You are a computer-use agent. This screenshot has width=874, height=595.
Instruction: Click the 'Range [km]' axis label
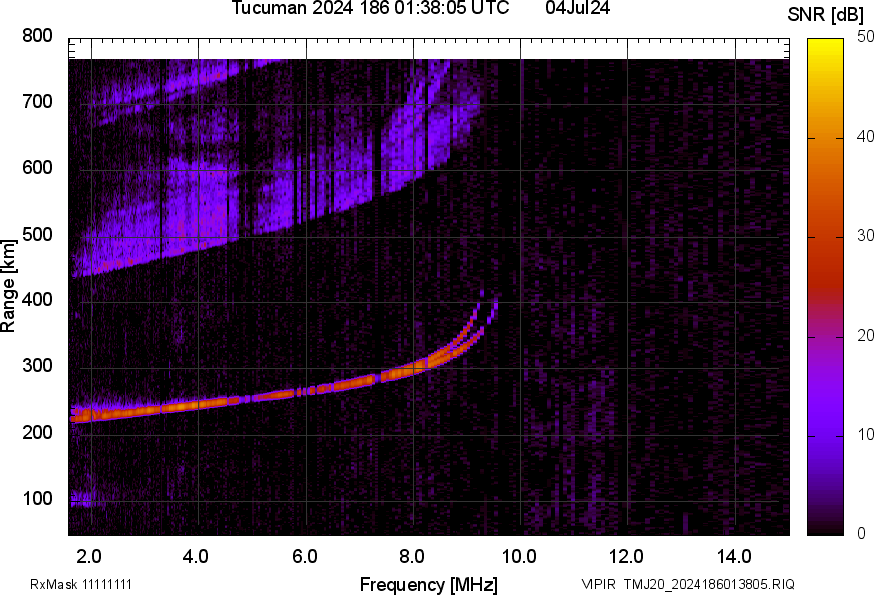click(8, 287)
